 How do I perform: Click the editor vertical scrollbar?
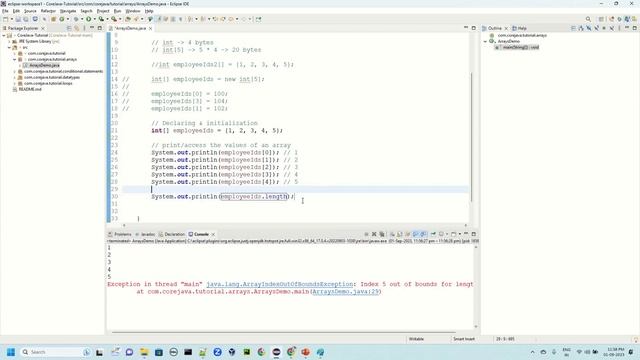(x=471, y=137)
